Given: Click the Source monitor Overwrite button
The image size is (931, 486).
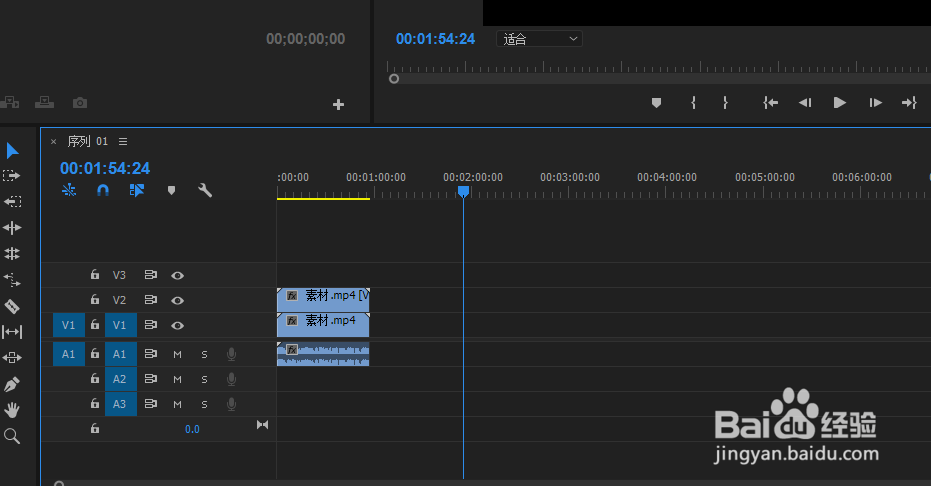Looking at the screenshot, I should 45,103.
